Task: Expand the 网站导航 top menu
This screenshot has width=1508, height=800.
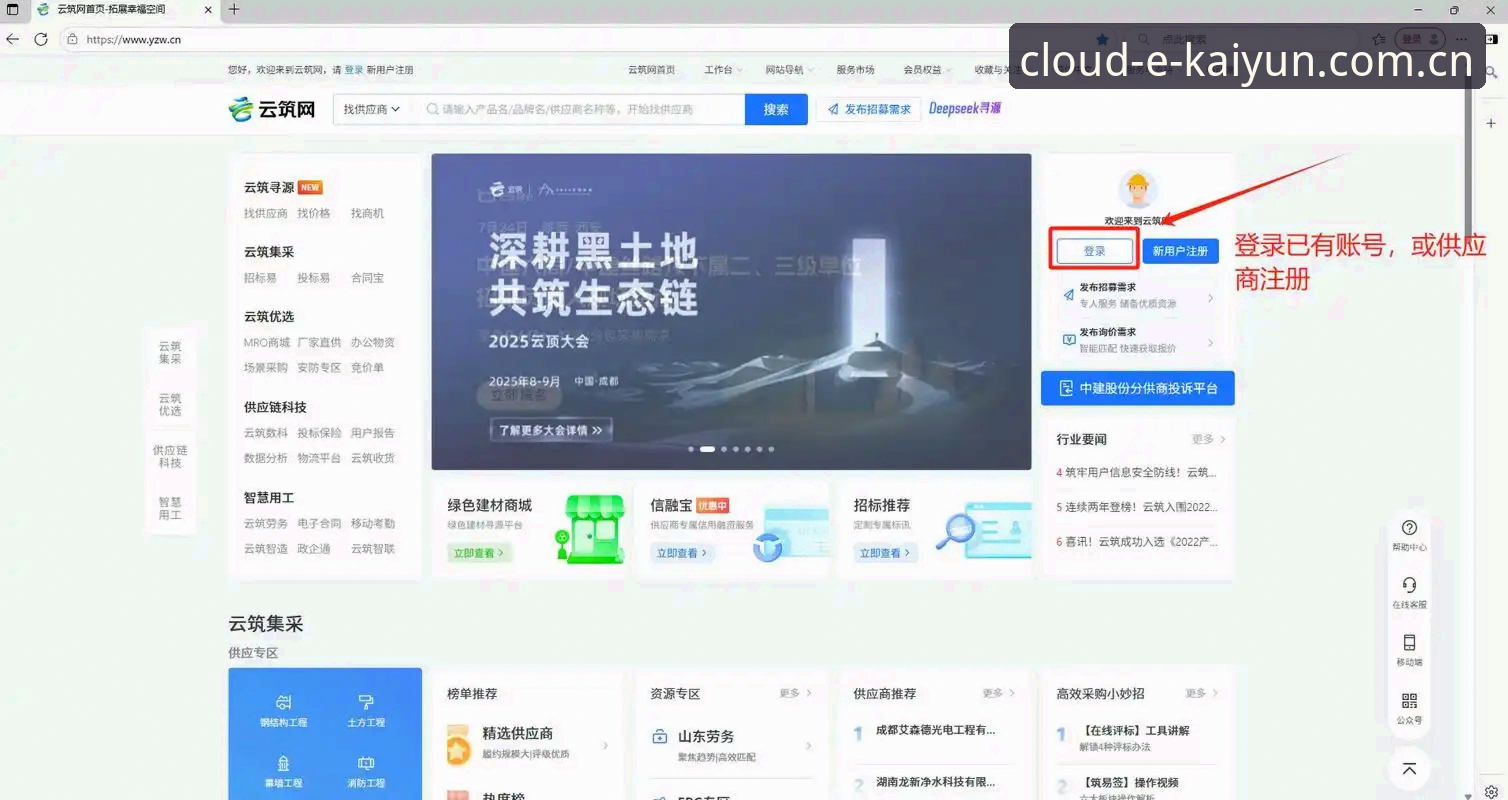Action: [x=789, y=70]
